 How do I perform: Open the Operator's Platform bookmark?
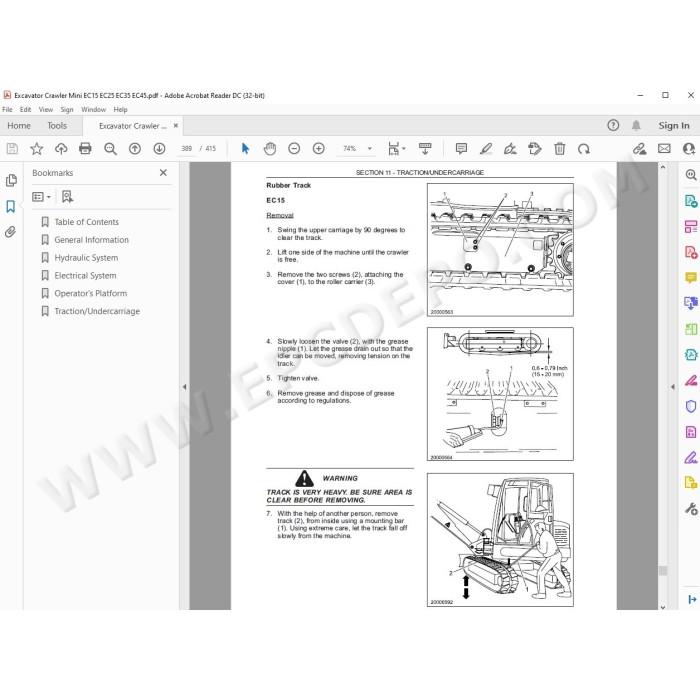point(91,293)
